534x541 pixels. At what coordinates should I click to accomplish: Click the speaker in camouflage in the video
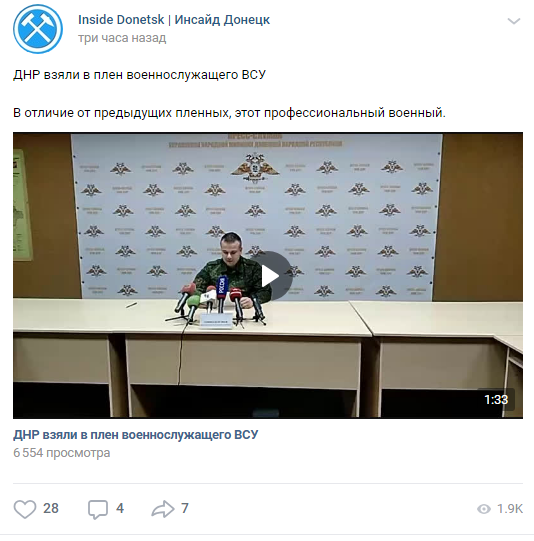point(233,267)
